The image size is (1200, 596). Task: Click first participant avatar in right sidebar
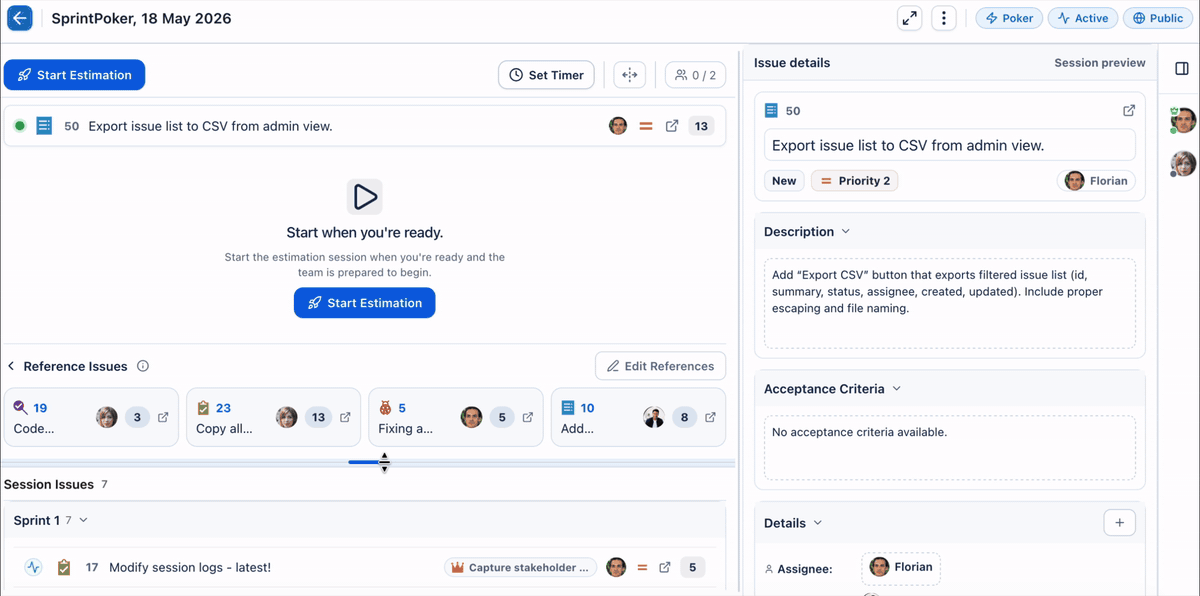(x=1183, y=121)
